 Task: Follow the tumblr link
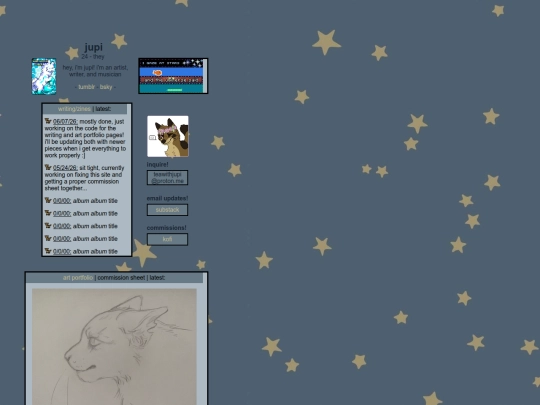pyautogui.click(x=86, y=87)
